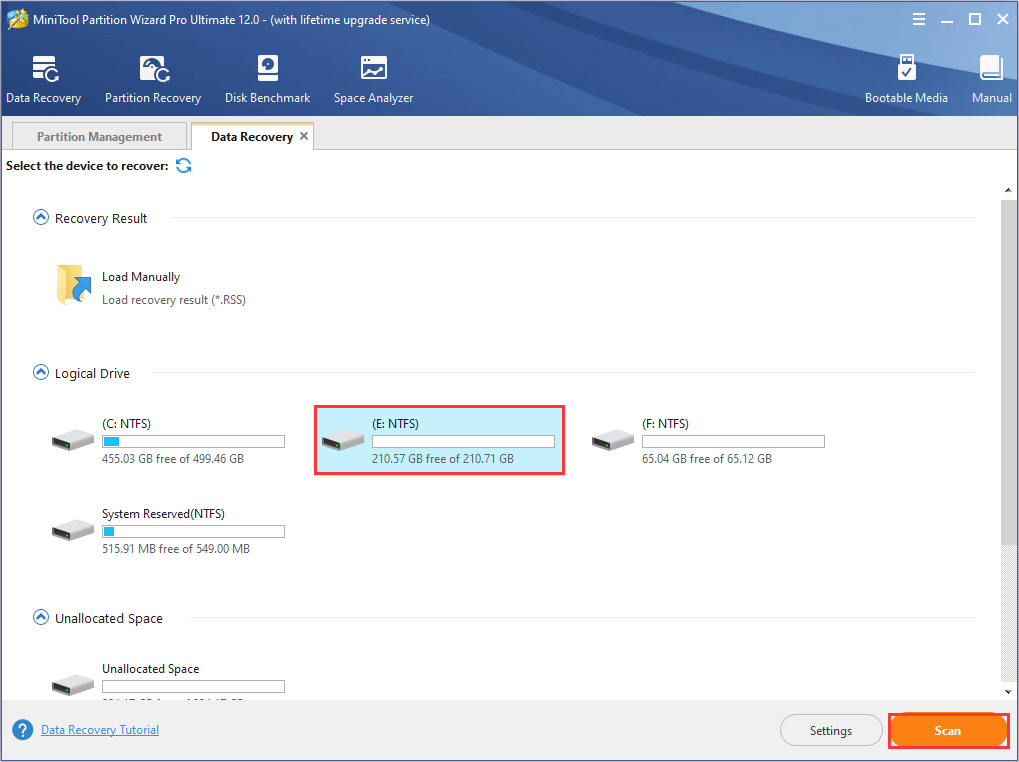Click the "Load Manually" label
1019x762 pixels.
tap(141, 277)
